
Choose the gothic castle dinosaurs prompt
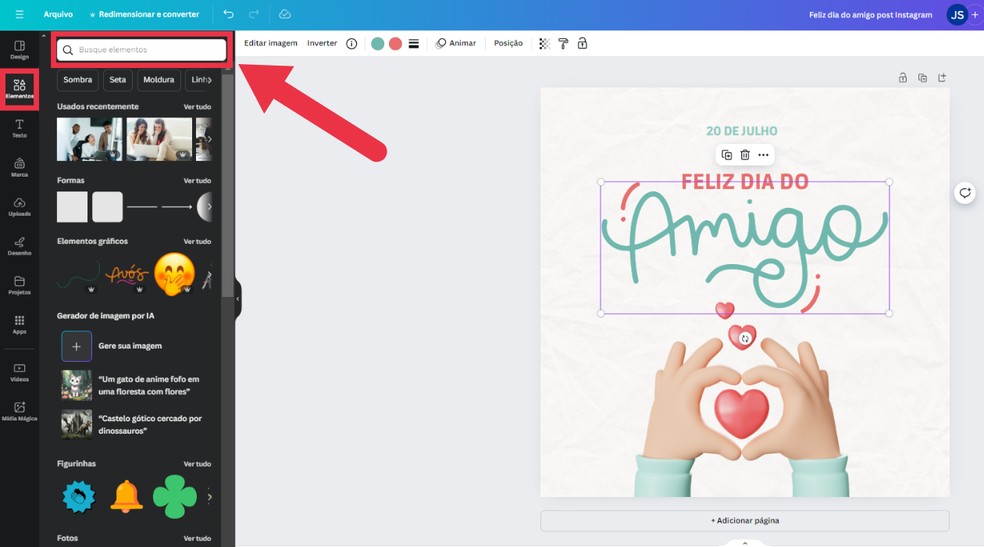pyautogui.click(x=131, y=425)
